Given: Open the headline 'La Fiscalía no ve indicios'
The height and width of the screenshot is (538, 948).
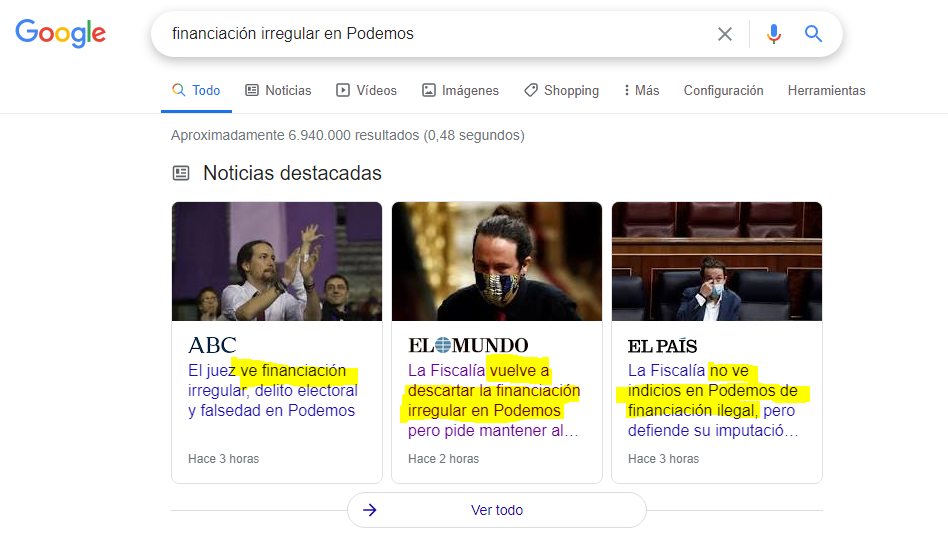Looking at the screenshot, I should tap(713, 400).
